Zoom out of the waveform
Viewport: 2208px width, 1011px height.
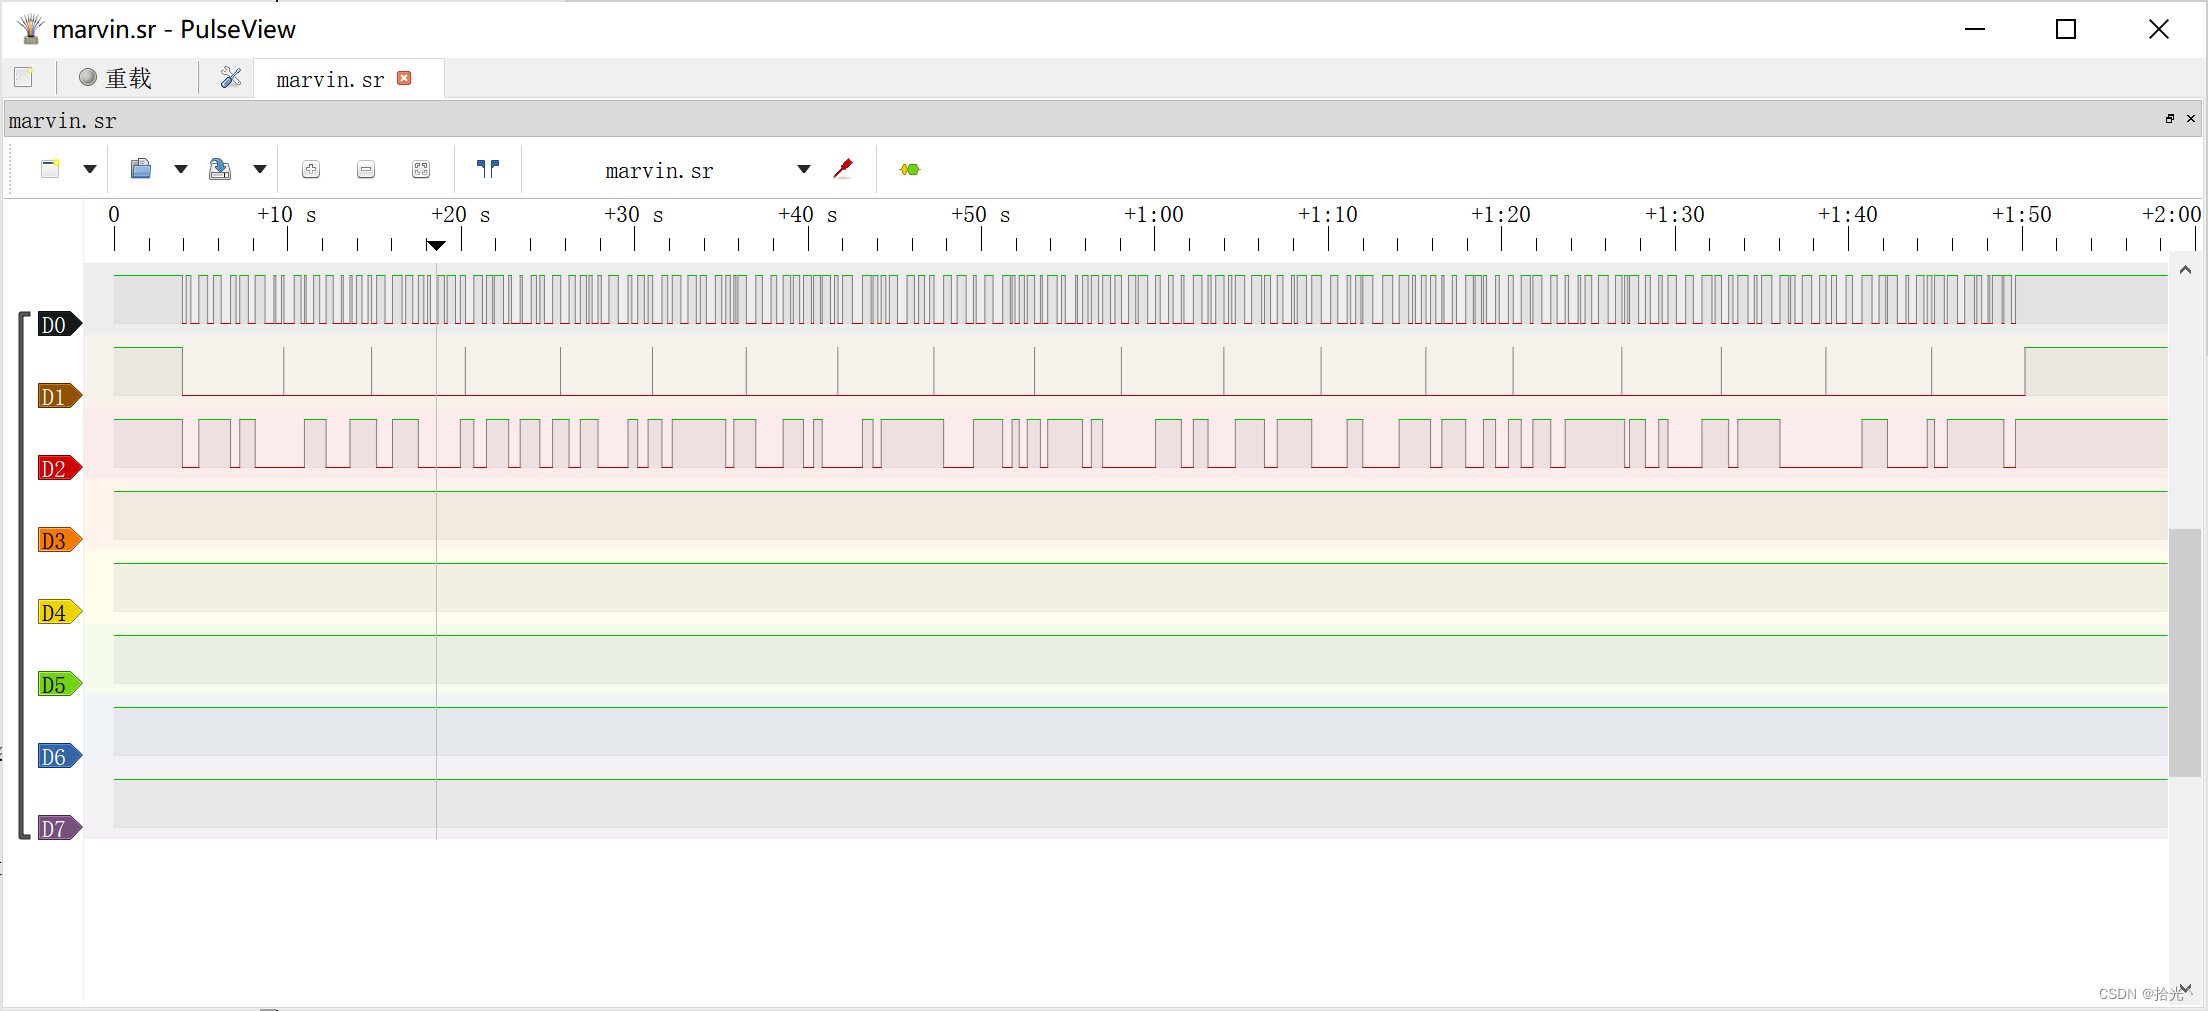(366, 169)
